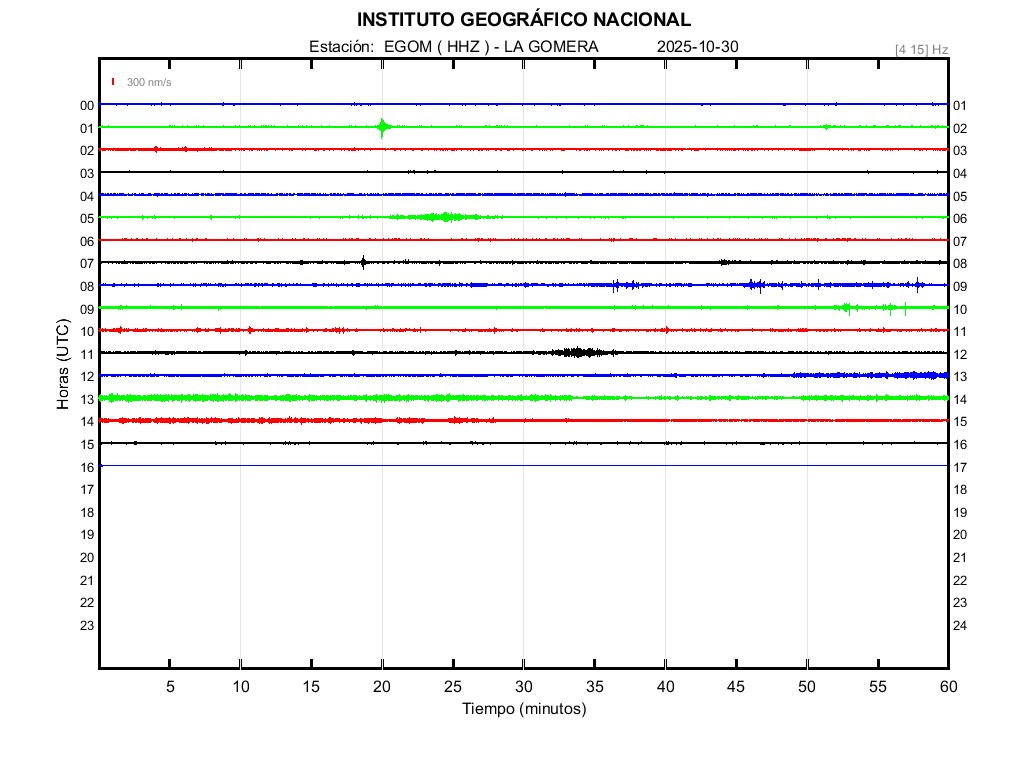The width and height of the screenshot is (1024, 768).
Task: Click the 60 tick label on the time axis
Action: (x=947, y=686)
